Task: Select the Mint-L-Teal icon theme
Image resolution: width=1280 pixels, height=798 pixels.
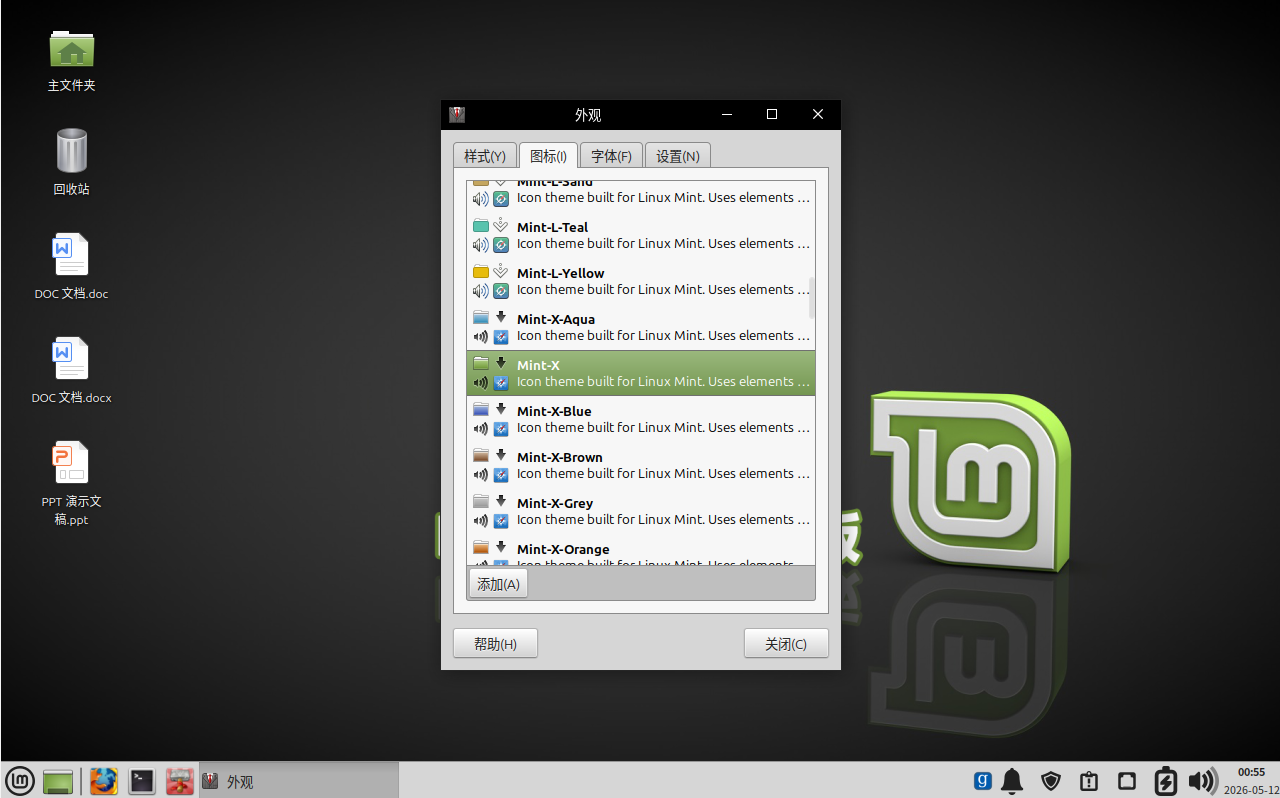Action: coord(641,235)
